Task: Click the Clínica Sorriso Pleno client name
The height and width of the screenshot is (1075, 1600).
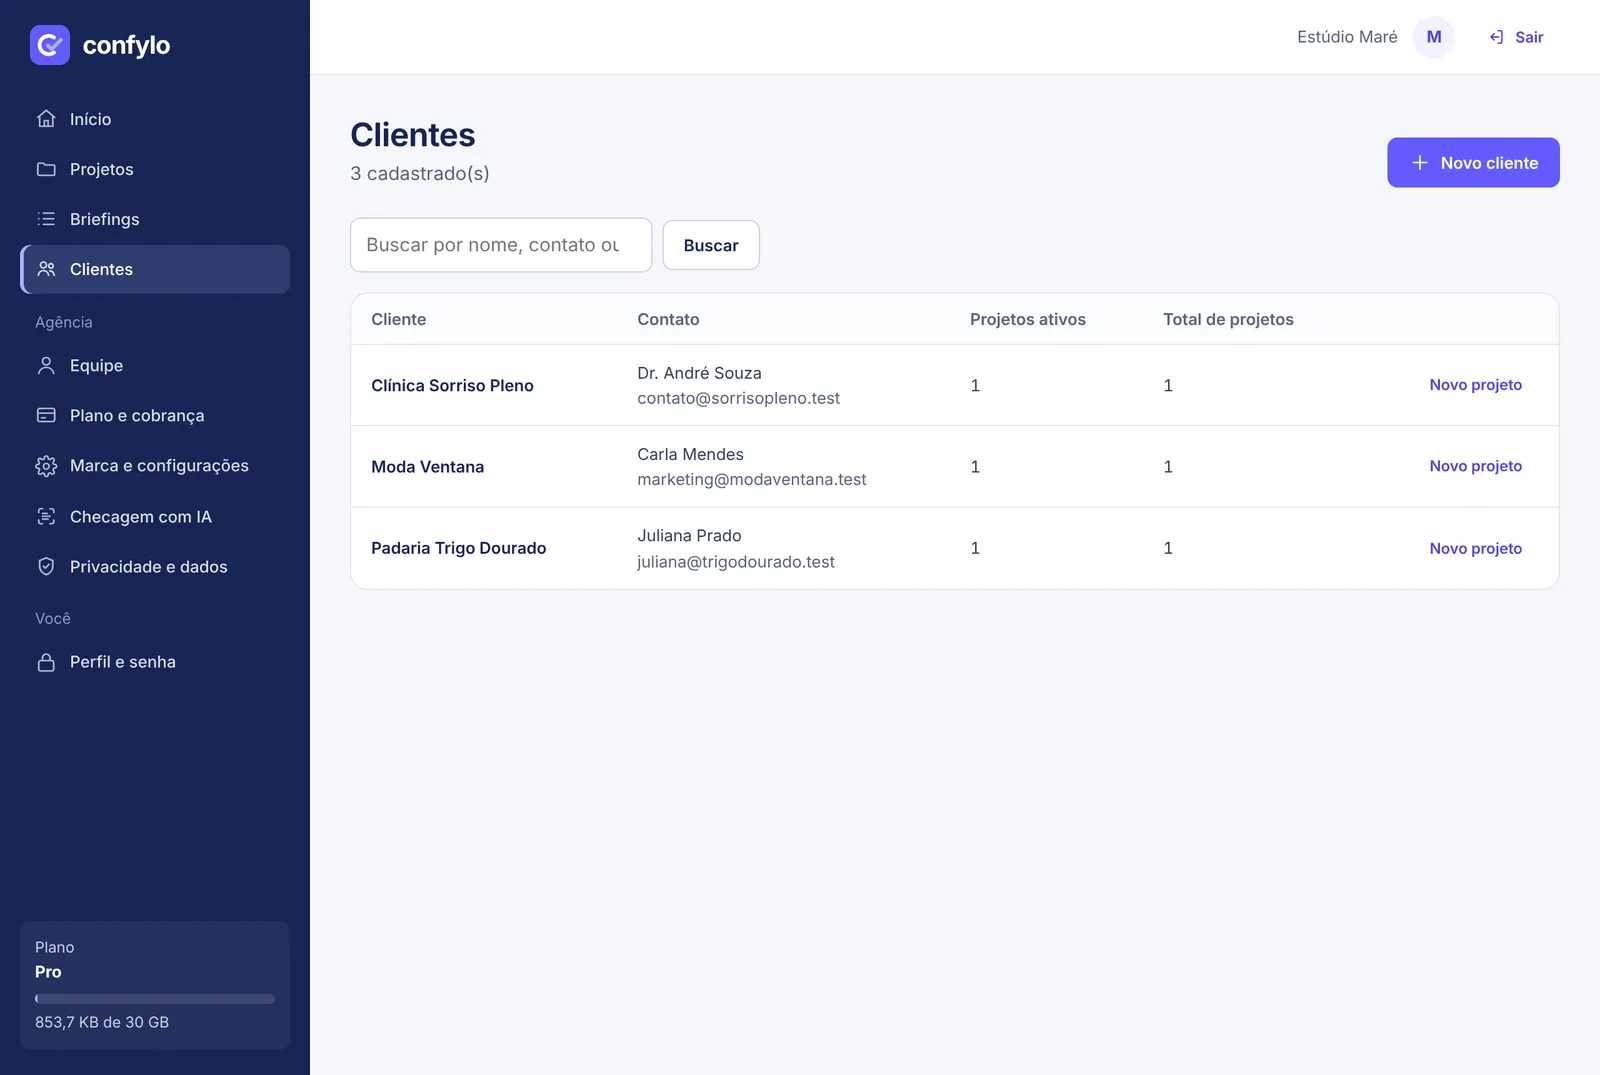Action: coord(452,386)
